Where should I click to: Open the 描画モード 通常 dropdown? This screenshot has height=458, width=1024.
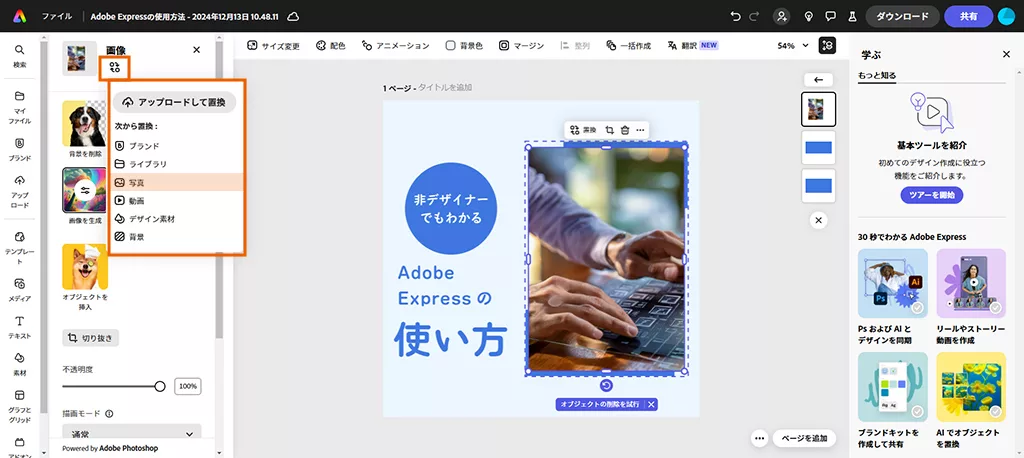point(132,433)
